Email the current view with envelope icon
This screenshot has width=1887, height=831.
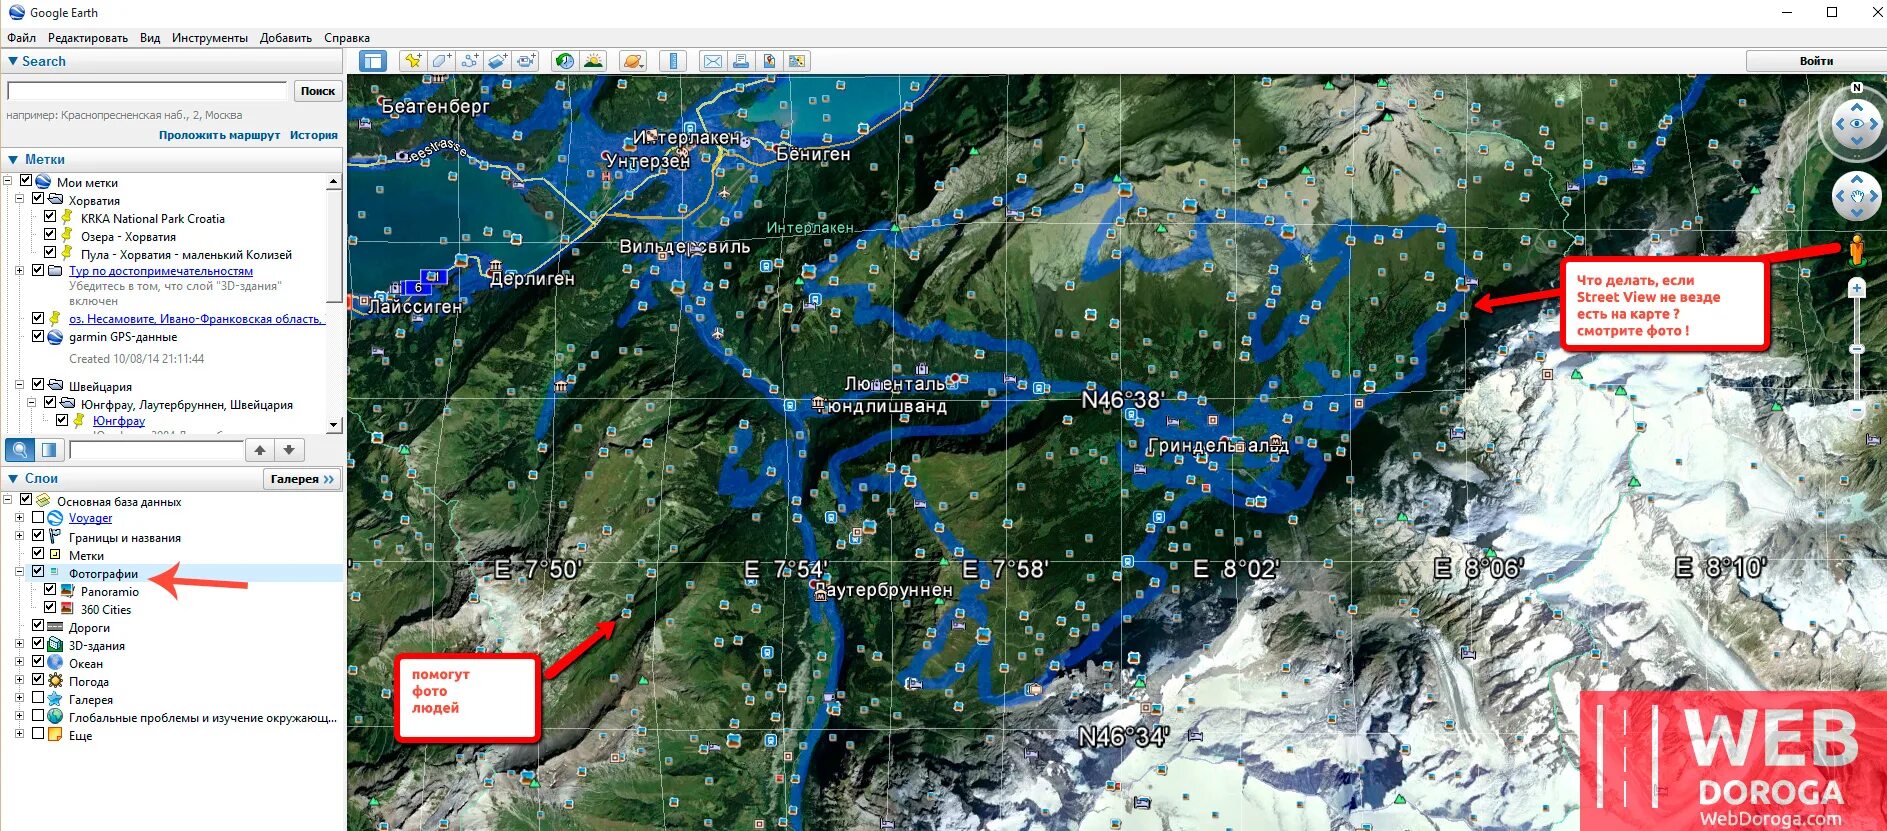[712, 61]
